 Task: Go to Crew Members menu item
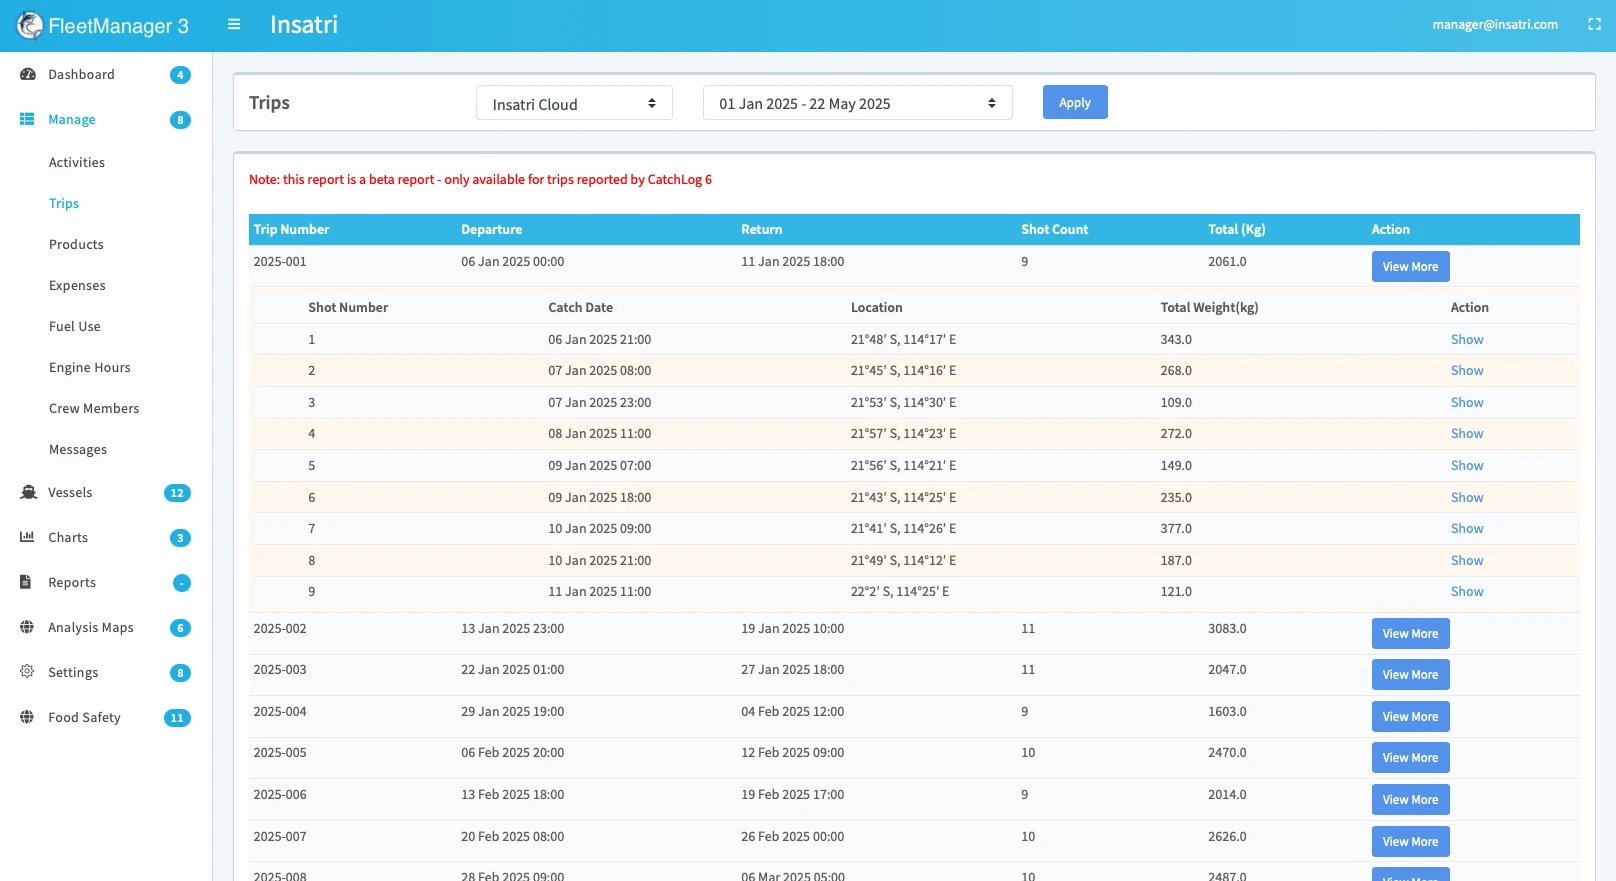94,409
